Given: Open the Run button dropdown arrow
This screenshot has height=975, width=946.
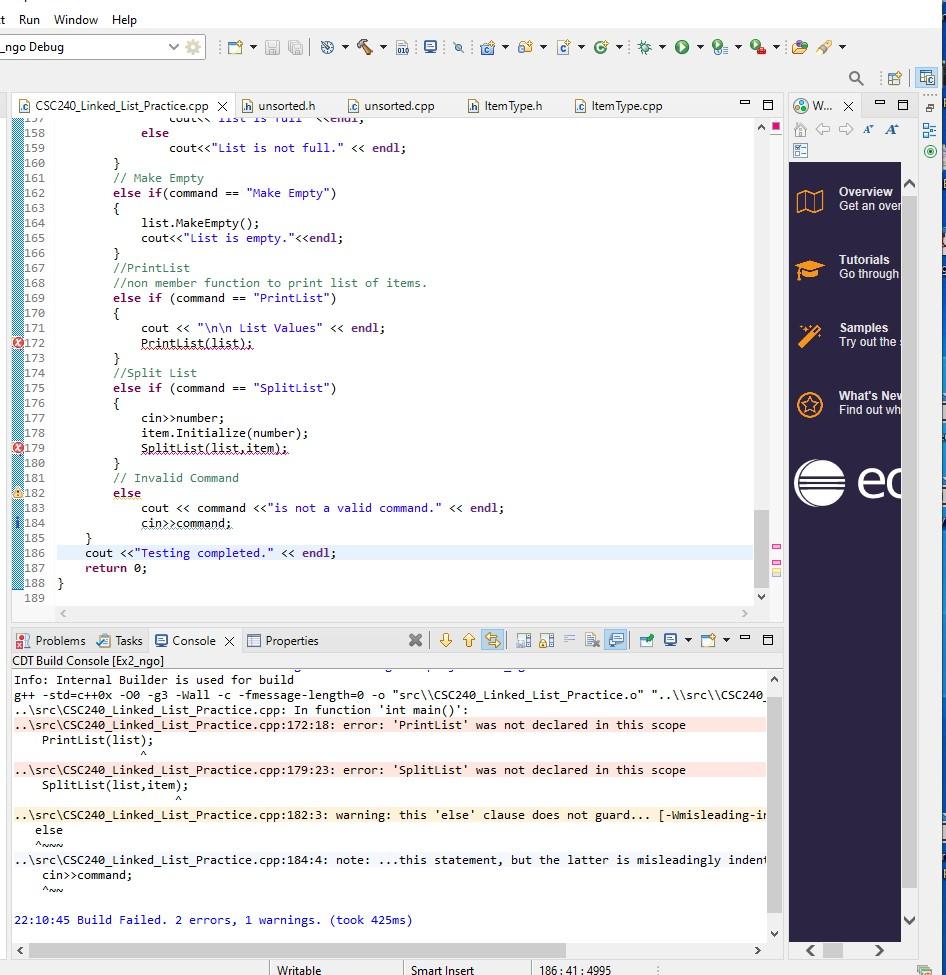Looking at the screenshot, I should tap(700, 46).
